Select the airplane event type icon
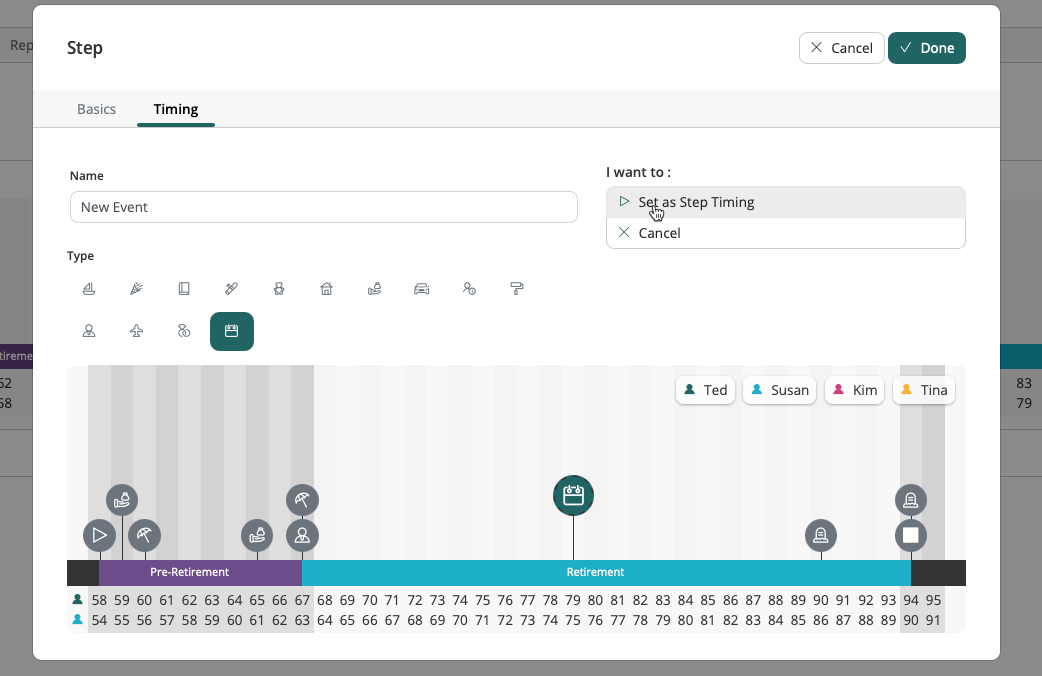1042x676 pixels. (136, 331)
